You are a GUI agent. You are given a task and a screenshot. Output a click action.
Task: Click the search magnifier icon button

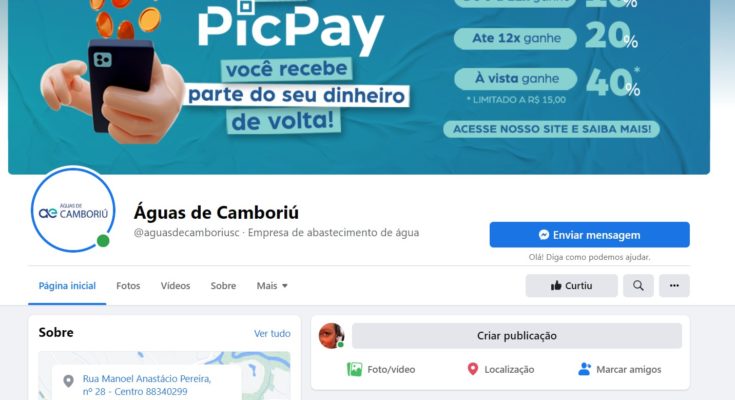(638, 286)
